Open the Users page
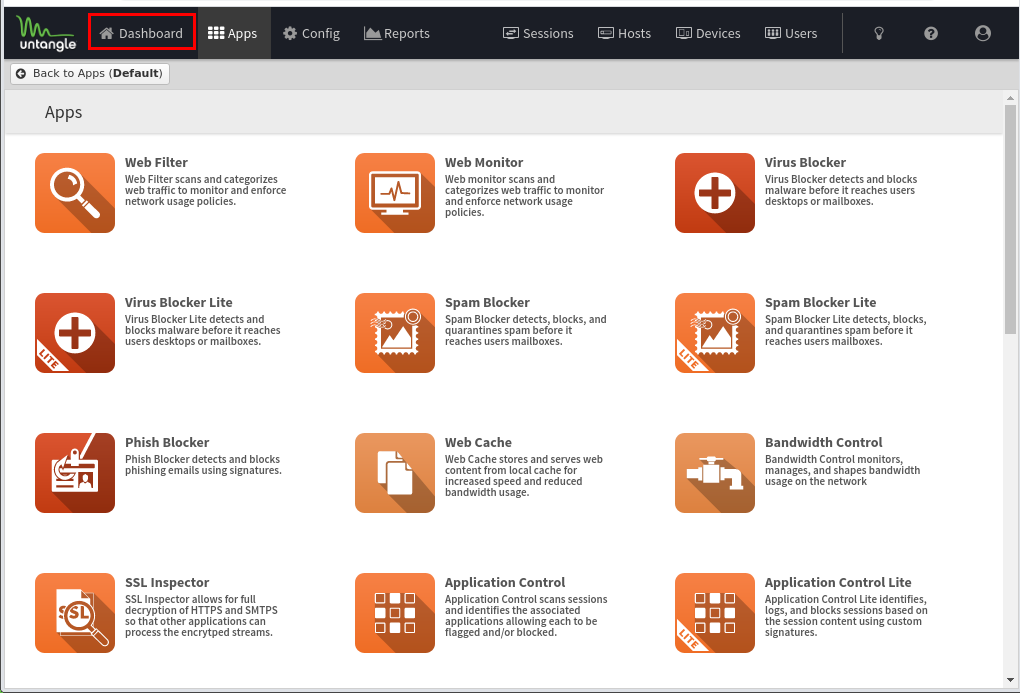The width and height of the screenshot is (1020, 693). coord(791,33)
